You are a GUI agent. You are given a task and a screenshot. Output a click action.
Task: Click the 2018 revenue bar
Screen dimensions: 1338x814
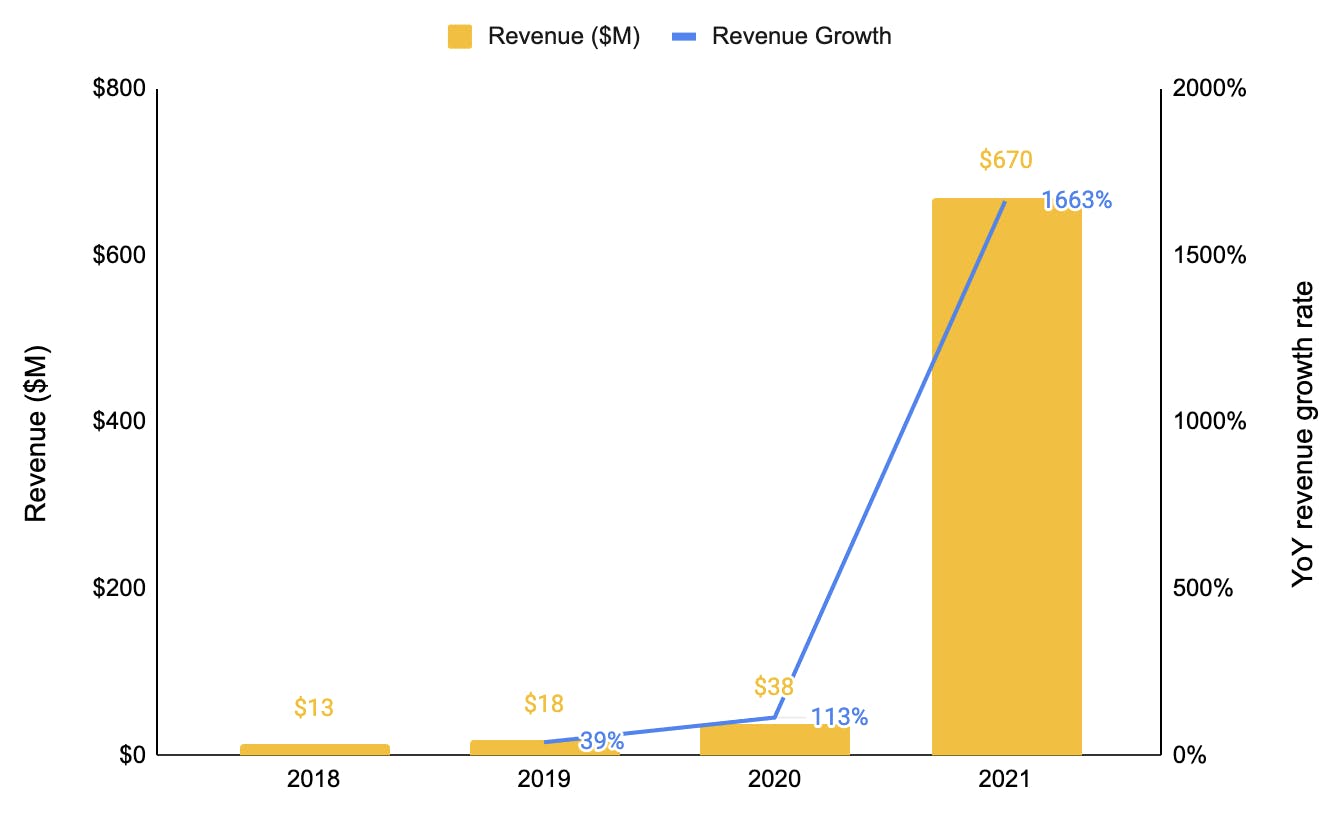[314, 749]
